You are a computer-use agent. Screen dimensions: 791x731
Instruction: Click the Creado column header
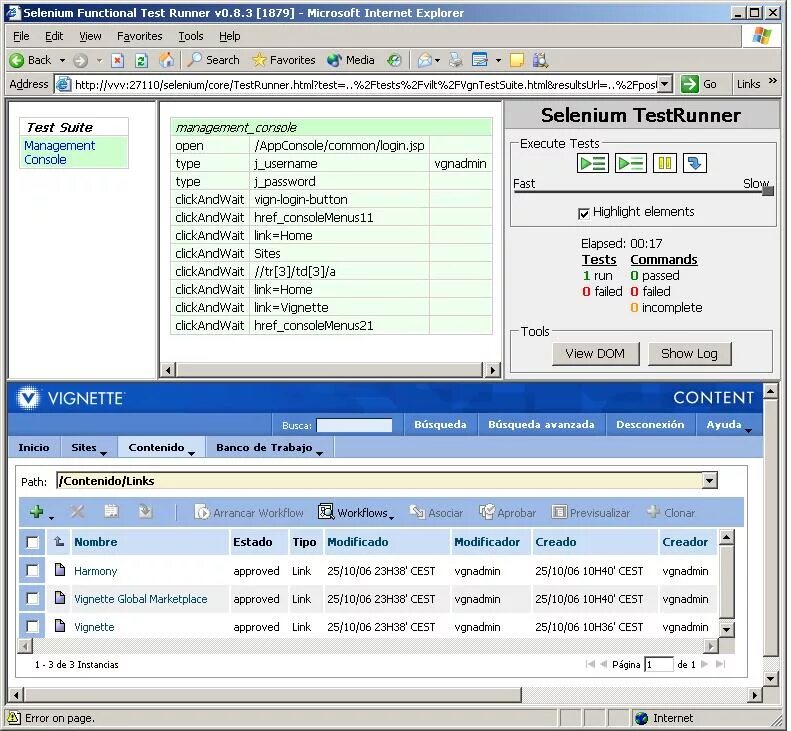pos(555,542)
